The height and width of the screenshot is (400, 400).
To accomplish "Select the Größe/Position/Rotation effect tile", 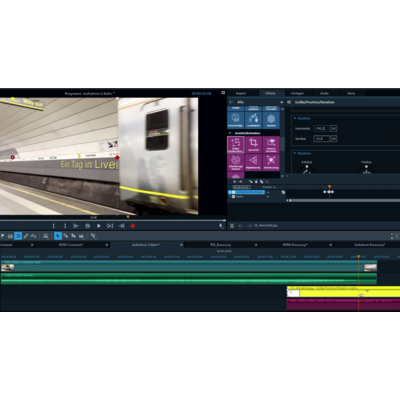I will 236,145.
